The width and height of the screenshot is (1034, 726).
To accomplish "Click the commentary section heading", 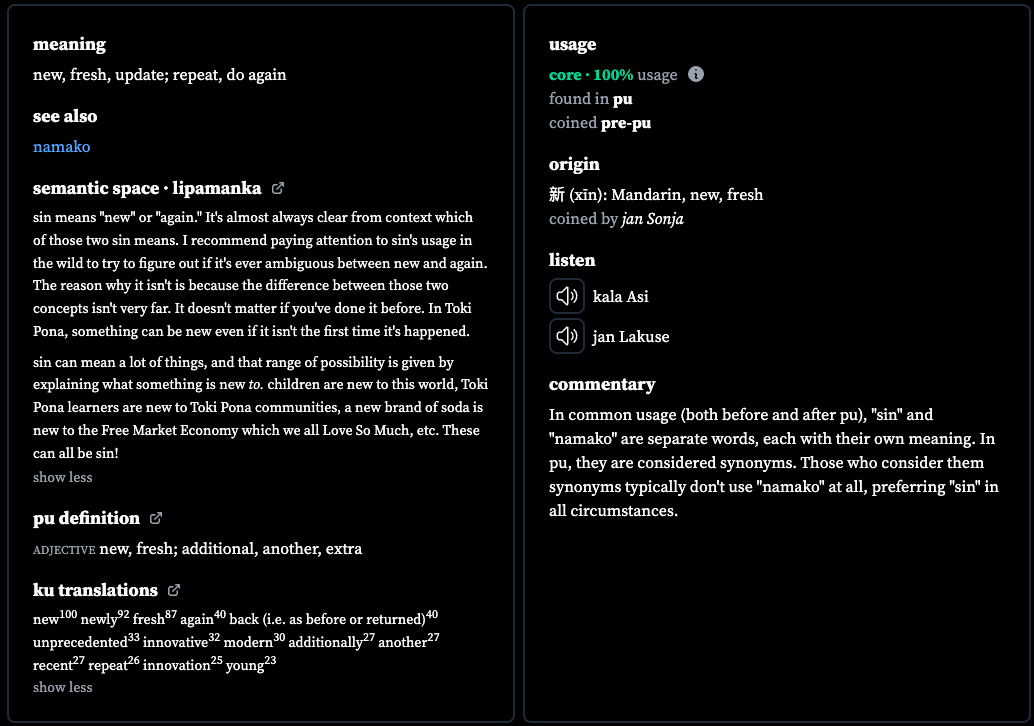I will (x=602, y=384).
